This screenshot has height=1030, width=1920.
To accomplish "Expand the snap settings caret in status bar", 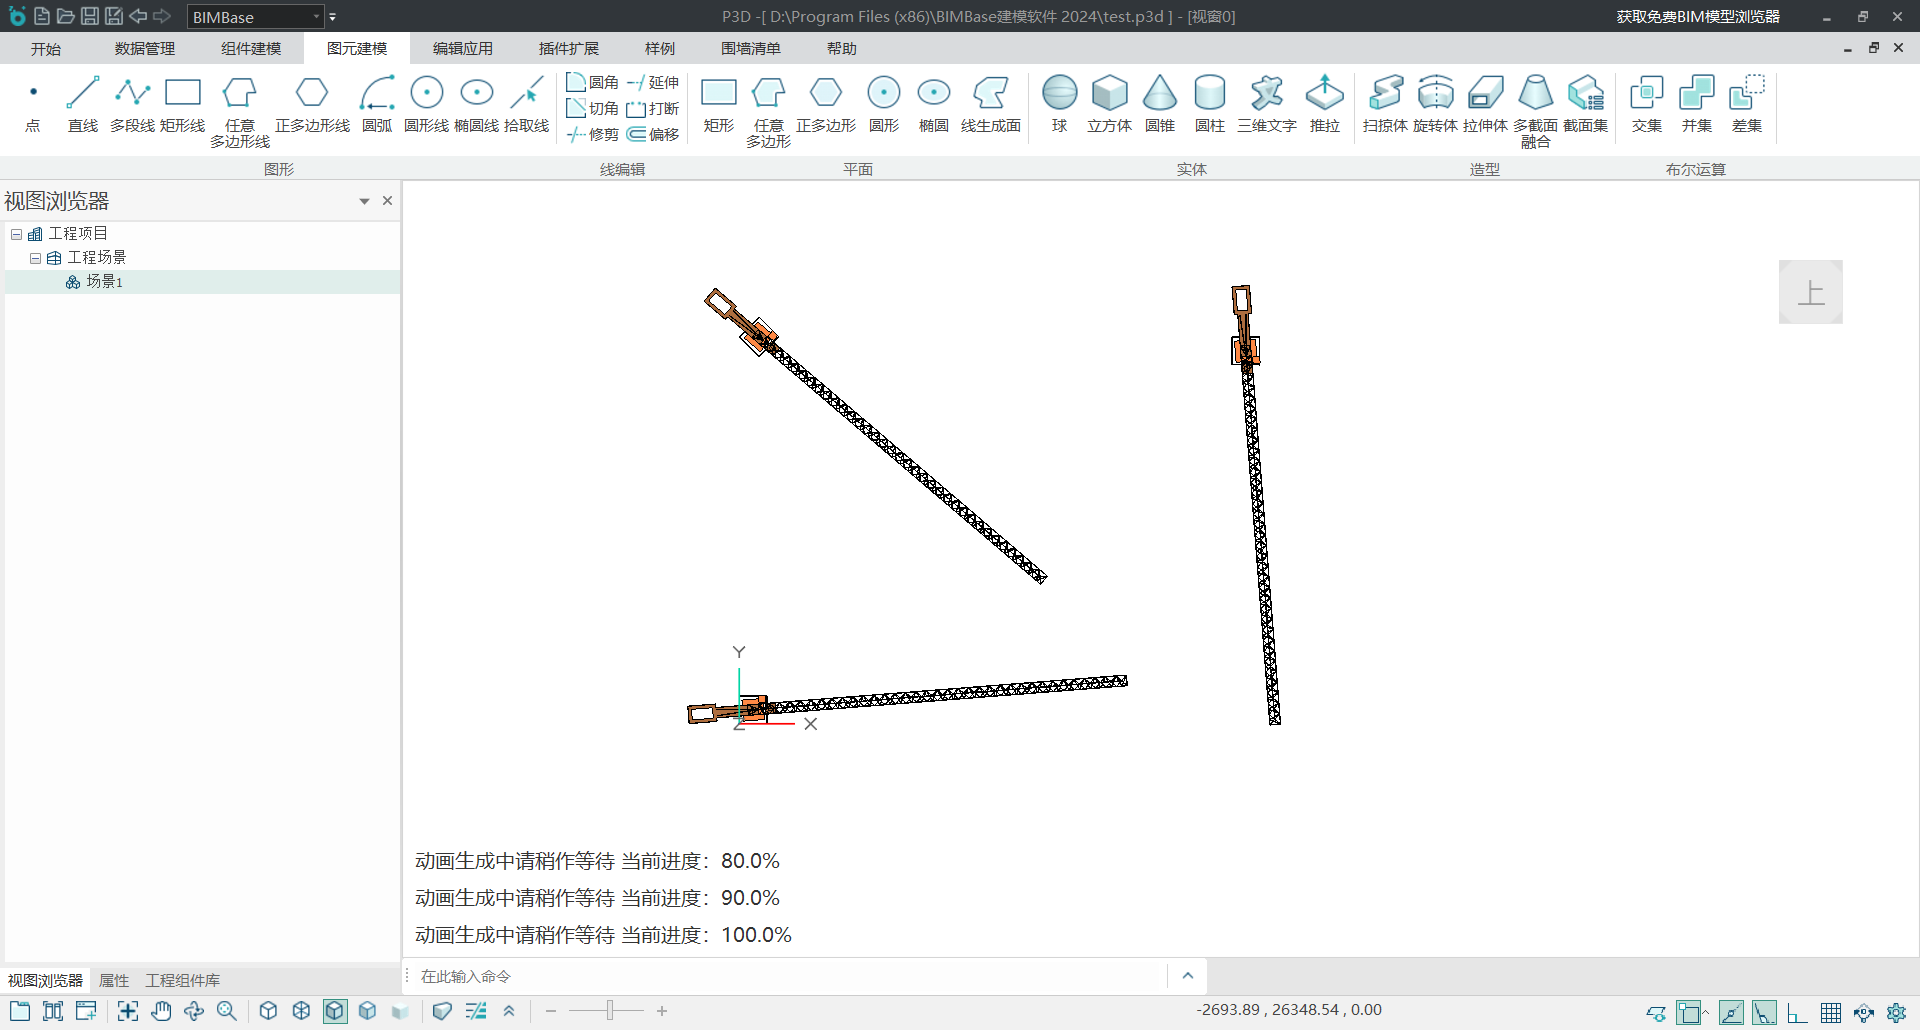I will click(x=1706, y=1010).
